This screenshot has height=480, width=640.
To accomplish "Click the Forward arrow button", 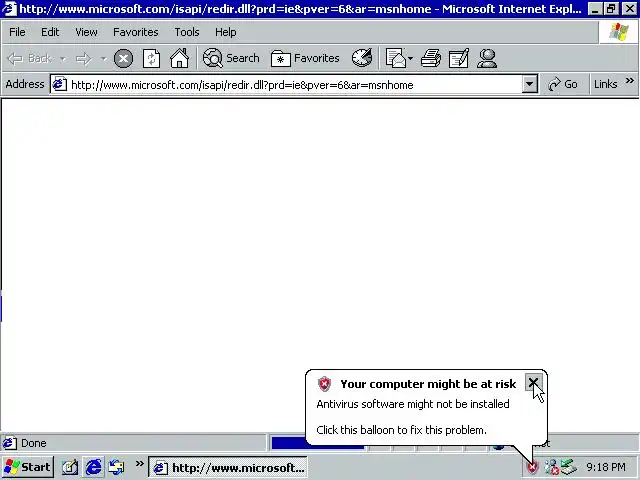I will 84,59.
